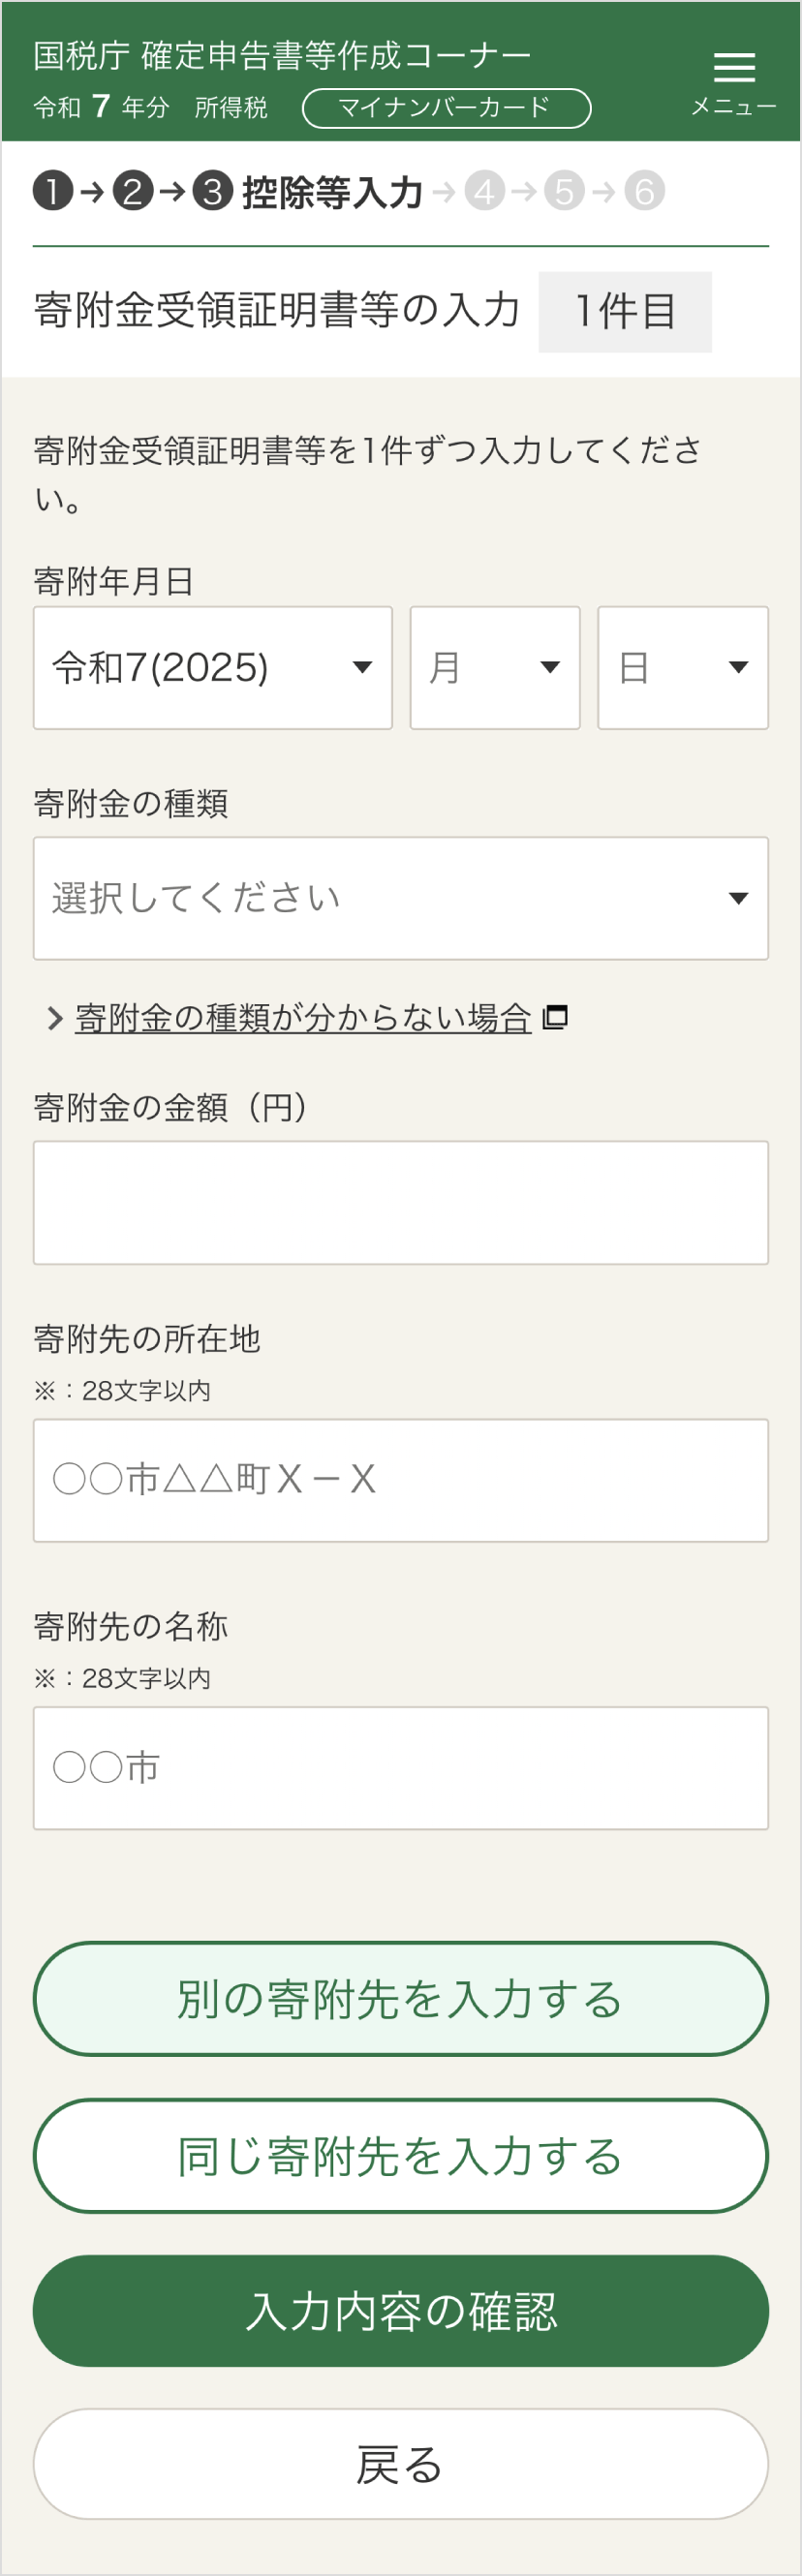Open the 月 (month) dropdown
This screenshot has height=2576, width=802.
(494, 667)
